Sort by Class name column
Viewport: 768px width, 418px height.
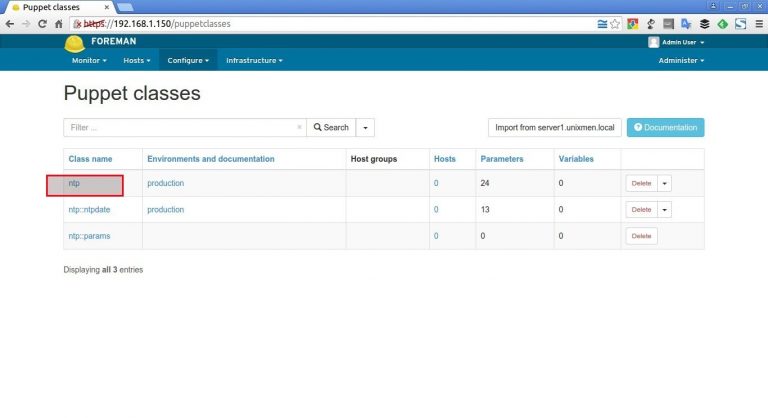tap(90, 159)
